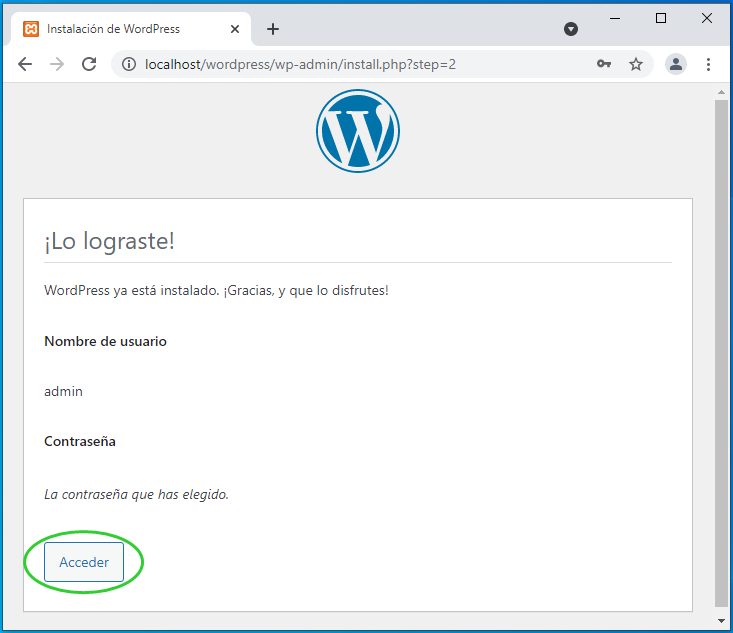733x633 pixels.
Task: Click the username value admin
Action: (63, 391)
